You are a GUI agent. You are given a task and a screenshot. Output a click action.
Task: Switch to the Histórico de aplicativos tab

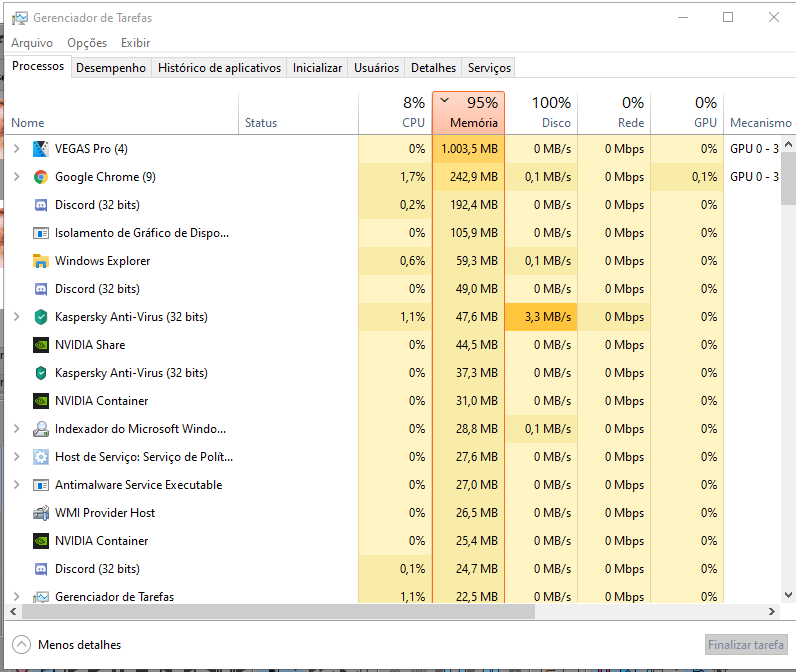(219, 68)
